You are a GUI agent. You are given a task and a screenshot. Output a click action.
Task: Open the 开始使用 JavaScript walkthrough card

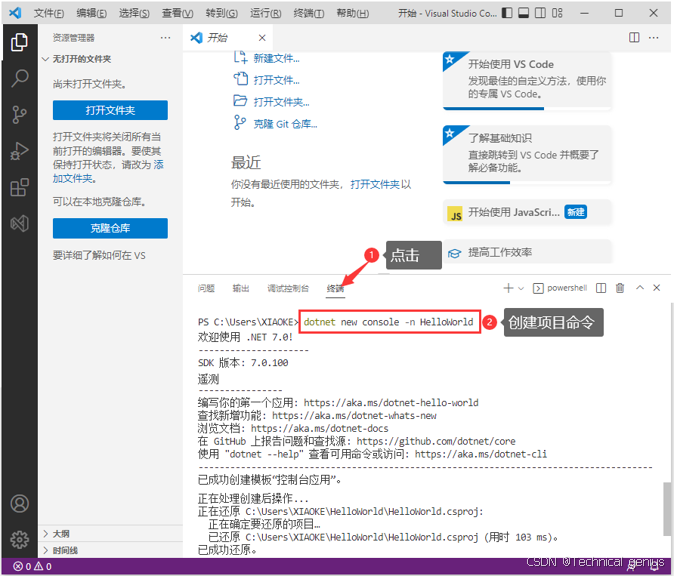527,212
